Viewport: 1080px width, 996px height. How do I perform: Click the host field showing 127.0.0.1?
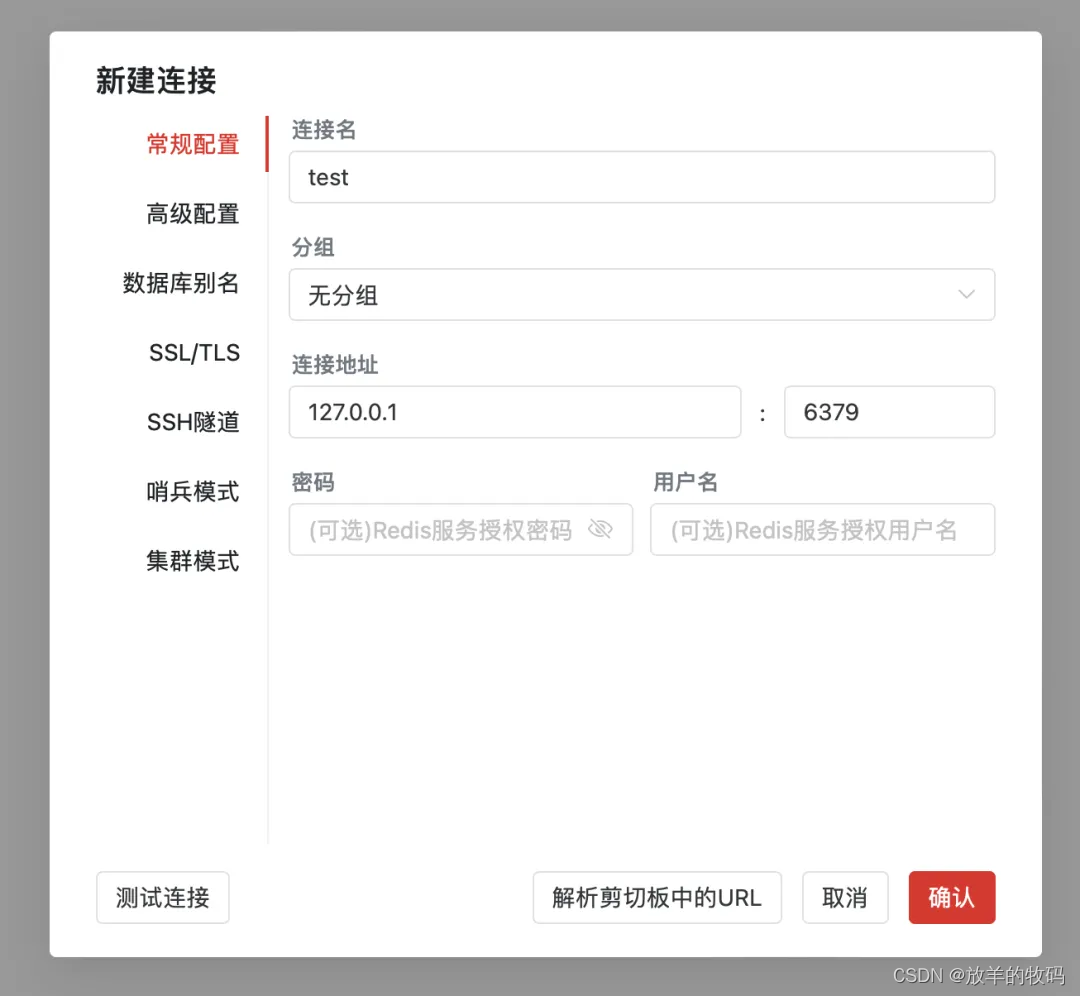point(515,412)
